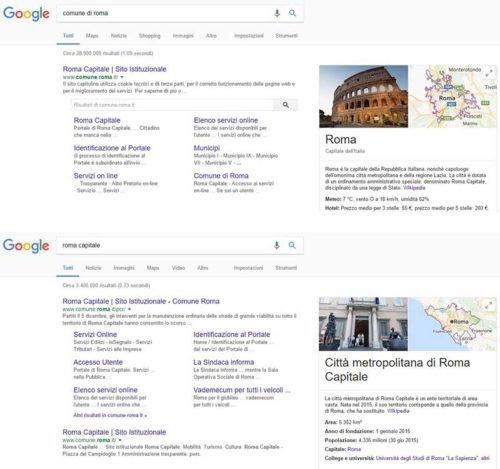Click the search button of the comune.roma.it site search
This screenshot has height=469, width=500.
coord(286,105)
